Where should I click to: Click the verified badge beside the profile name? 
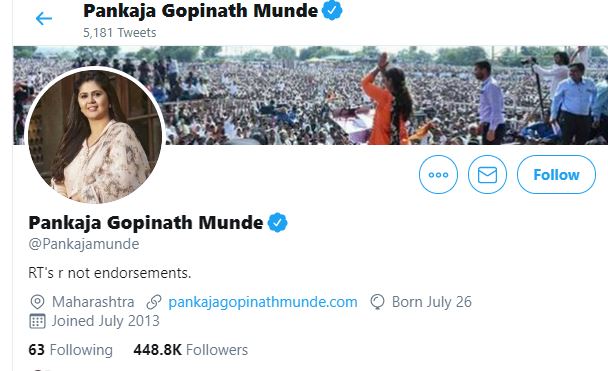(x=278, y=223)
